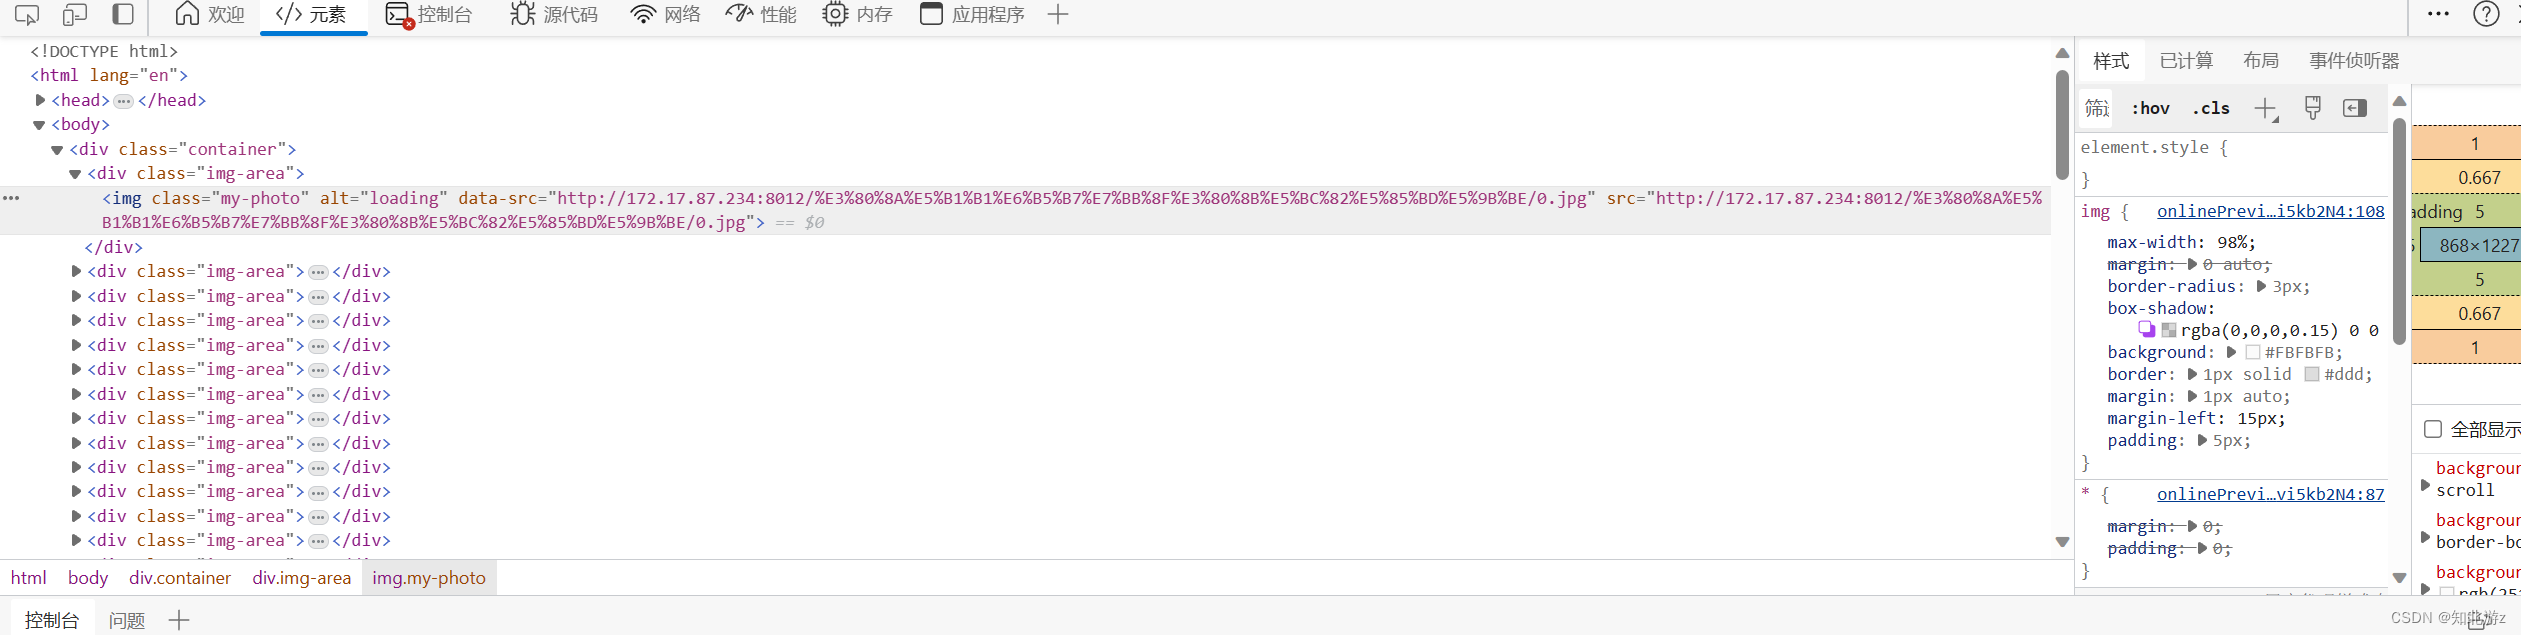Click the plus icon to add more tools
The image size is (2521, 635).
pos(1057,14)
